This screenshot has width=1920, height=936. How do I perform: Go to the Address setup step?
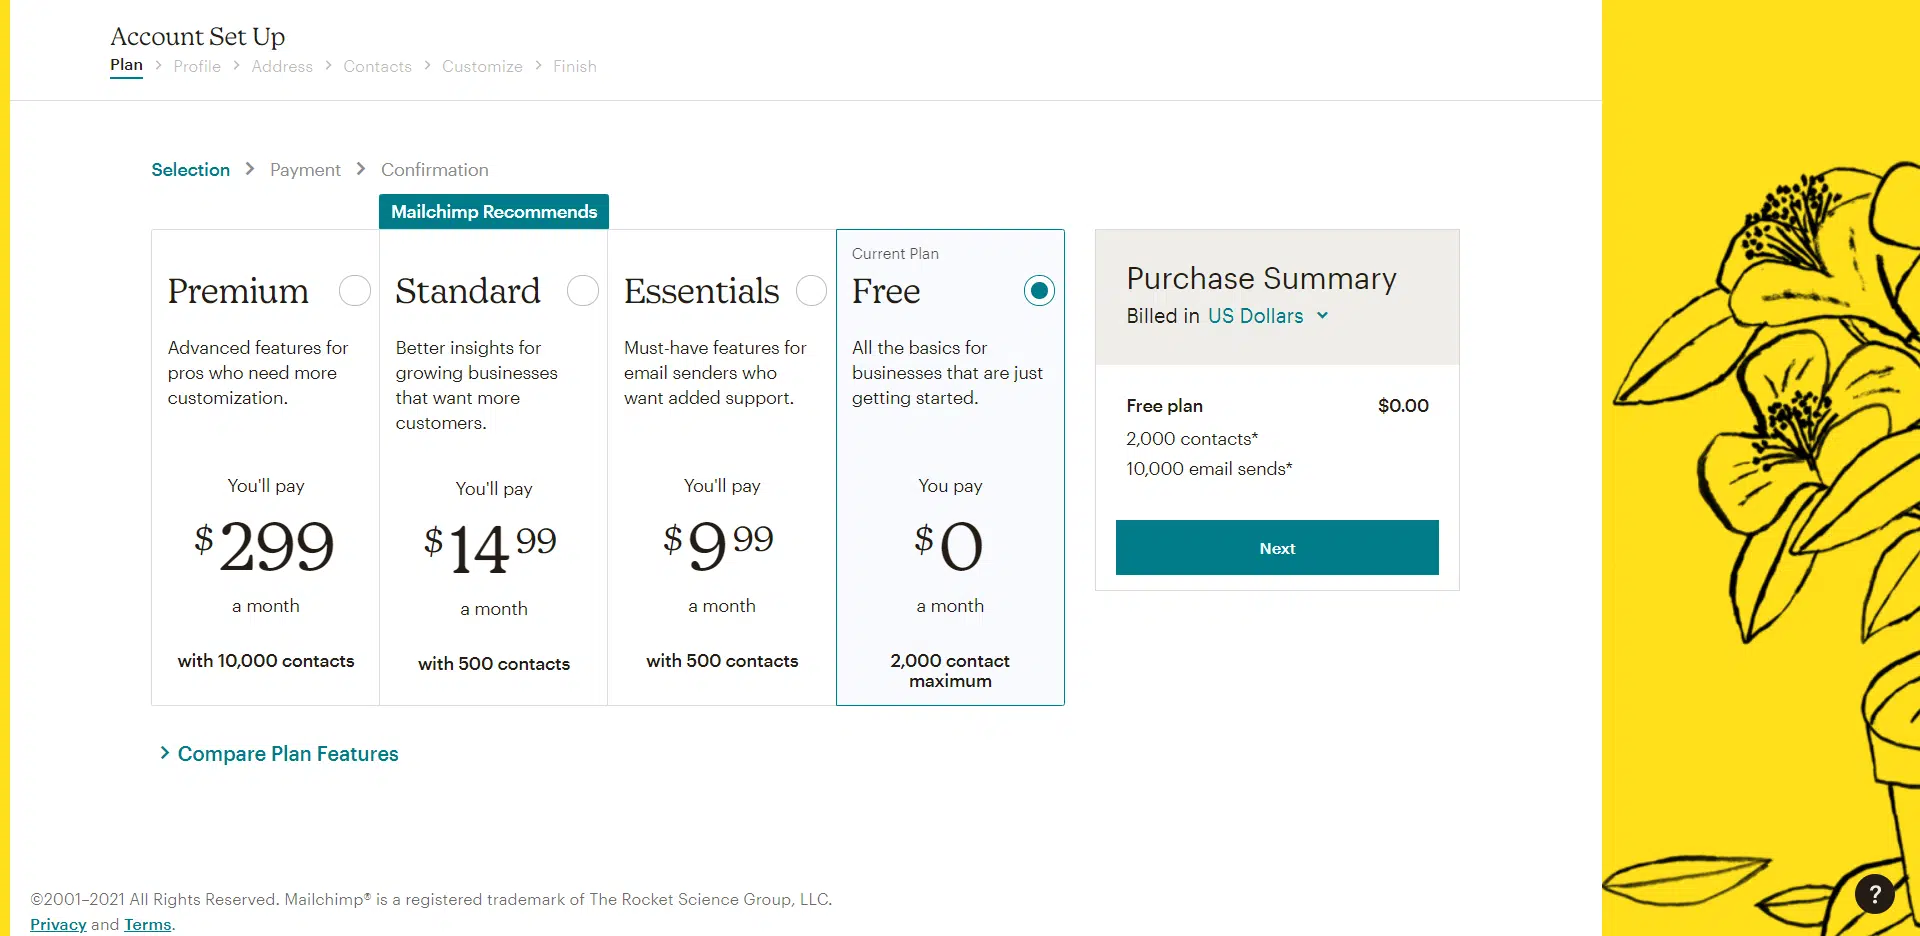[282, 66]
